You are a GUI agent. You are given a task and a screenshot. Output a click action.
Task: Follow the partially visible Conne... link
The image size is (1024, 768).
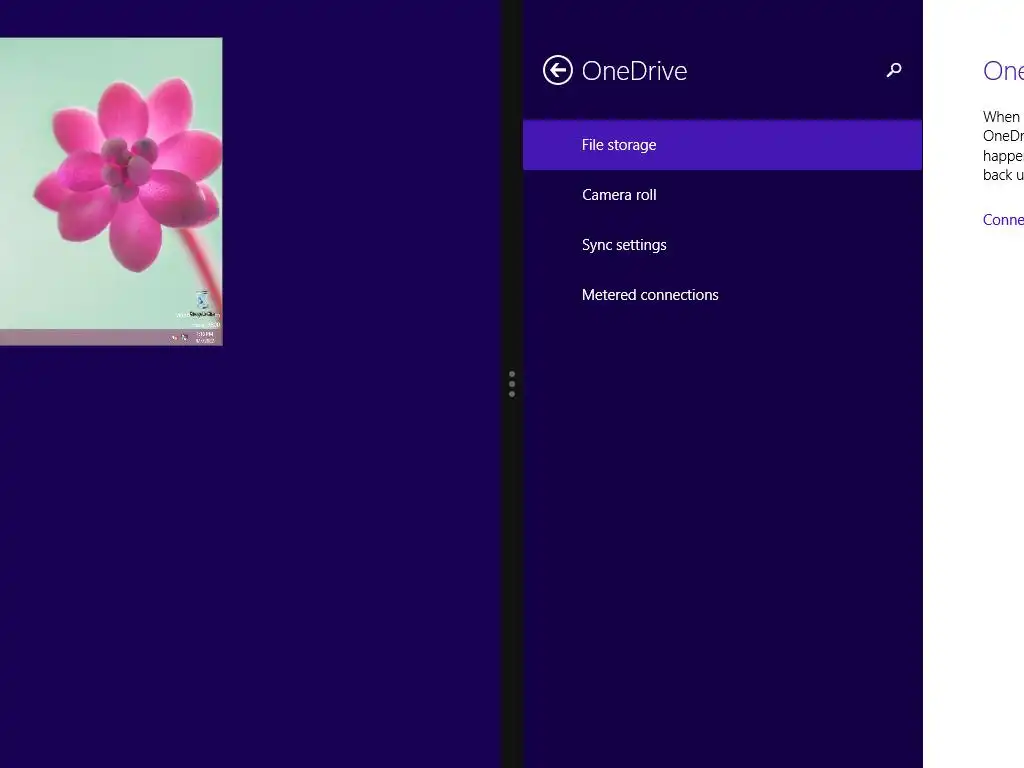[x=1003, y=219]
